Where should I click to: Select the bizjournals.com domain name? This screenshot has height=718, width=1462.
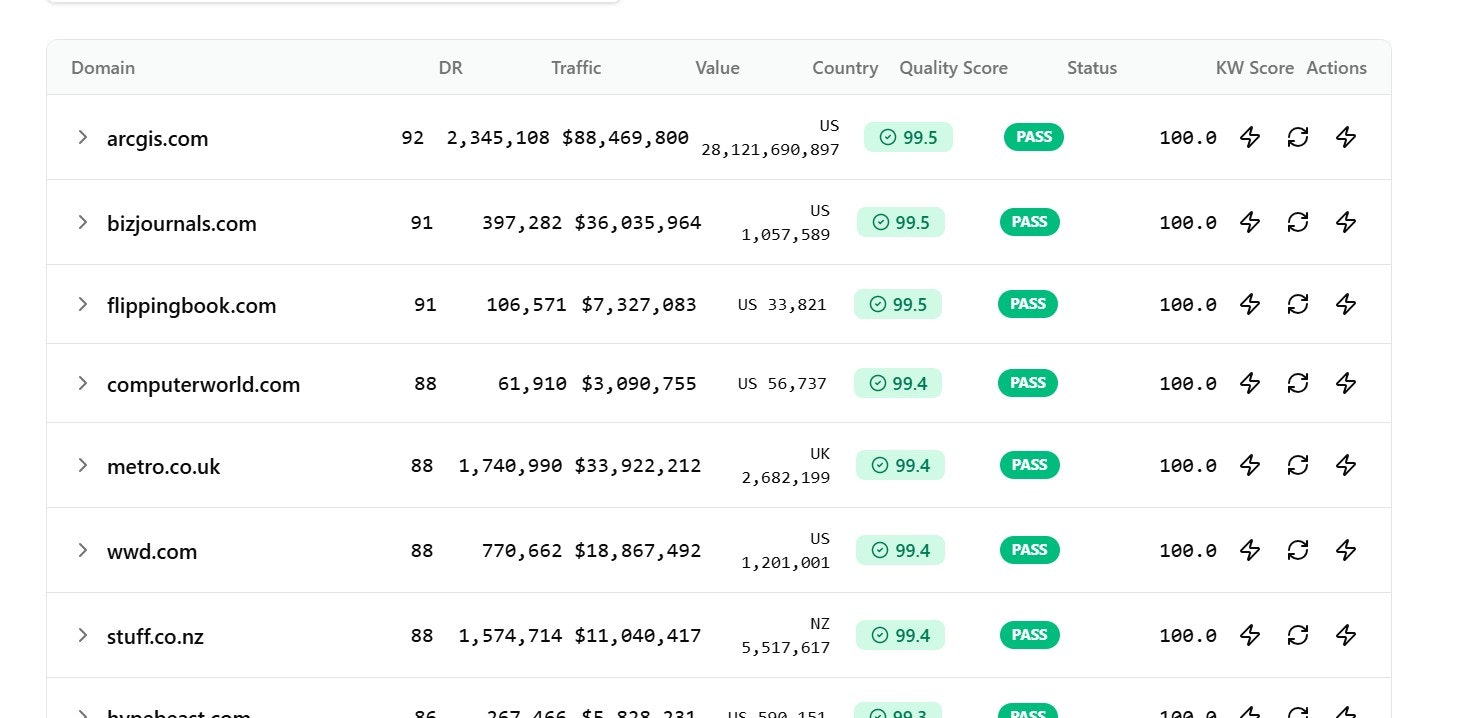pos(182,224)
